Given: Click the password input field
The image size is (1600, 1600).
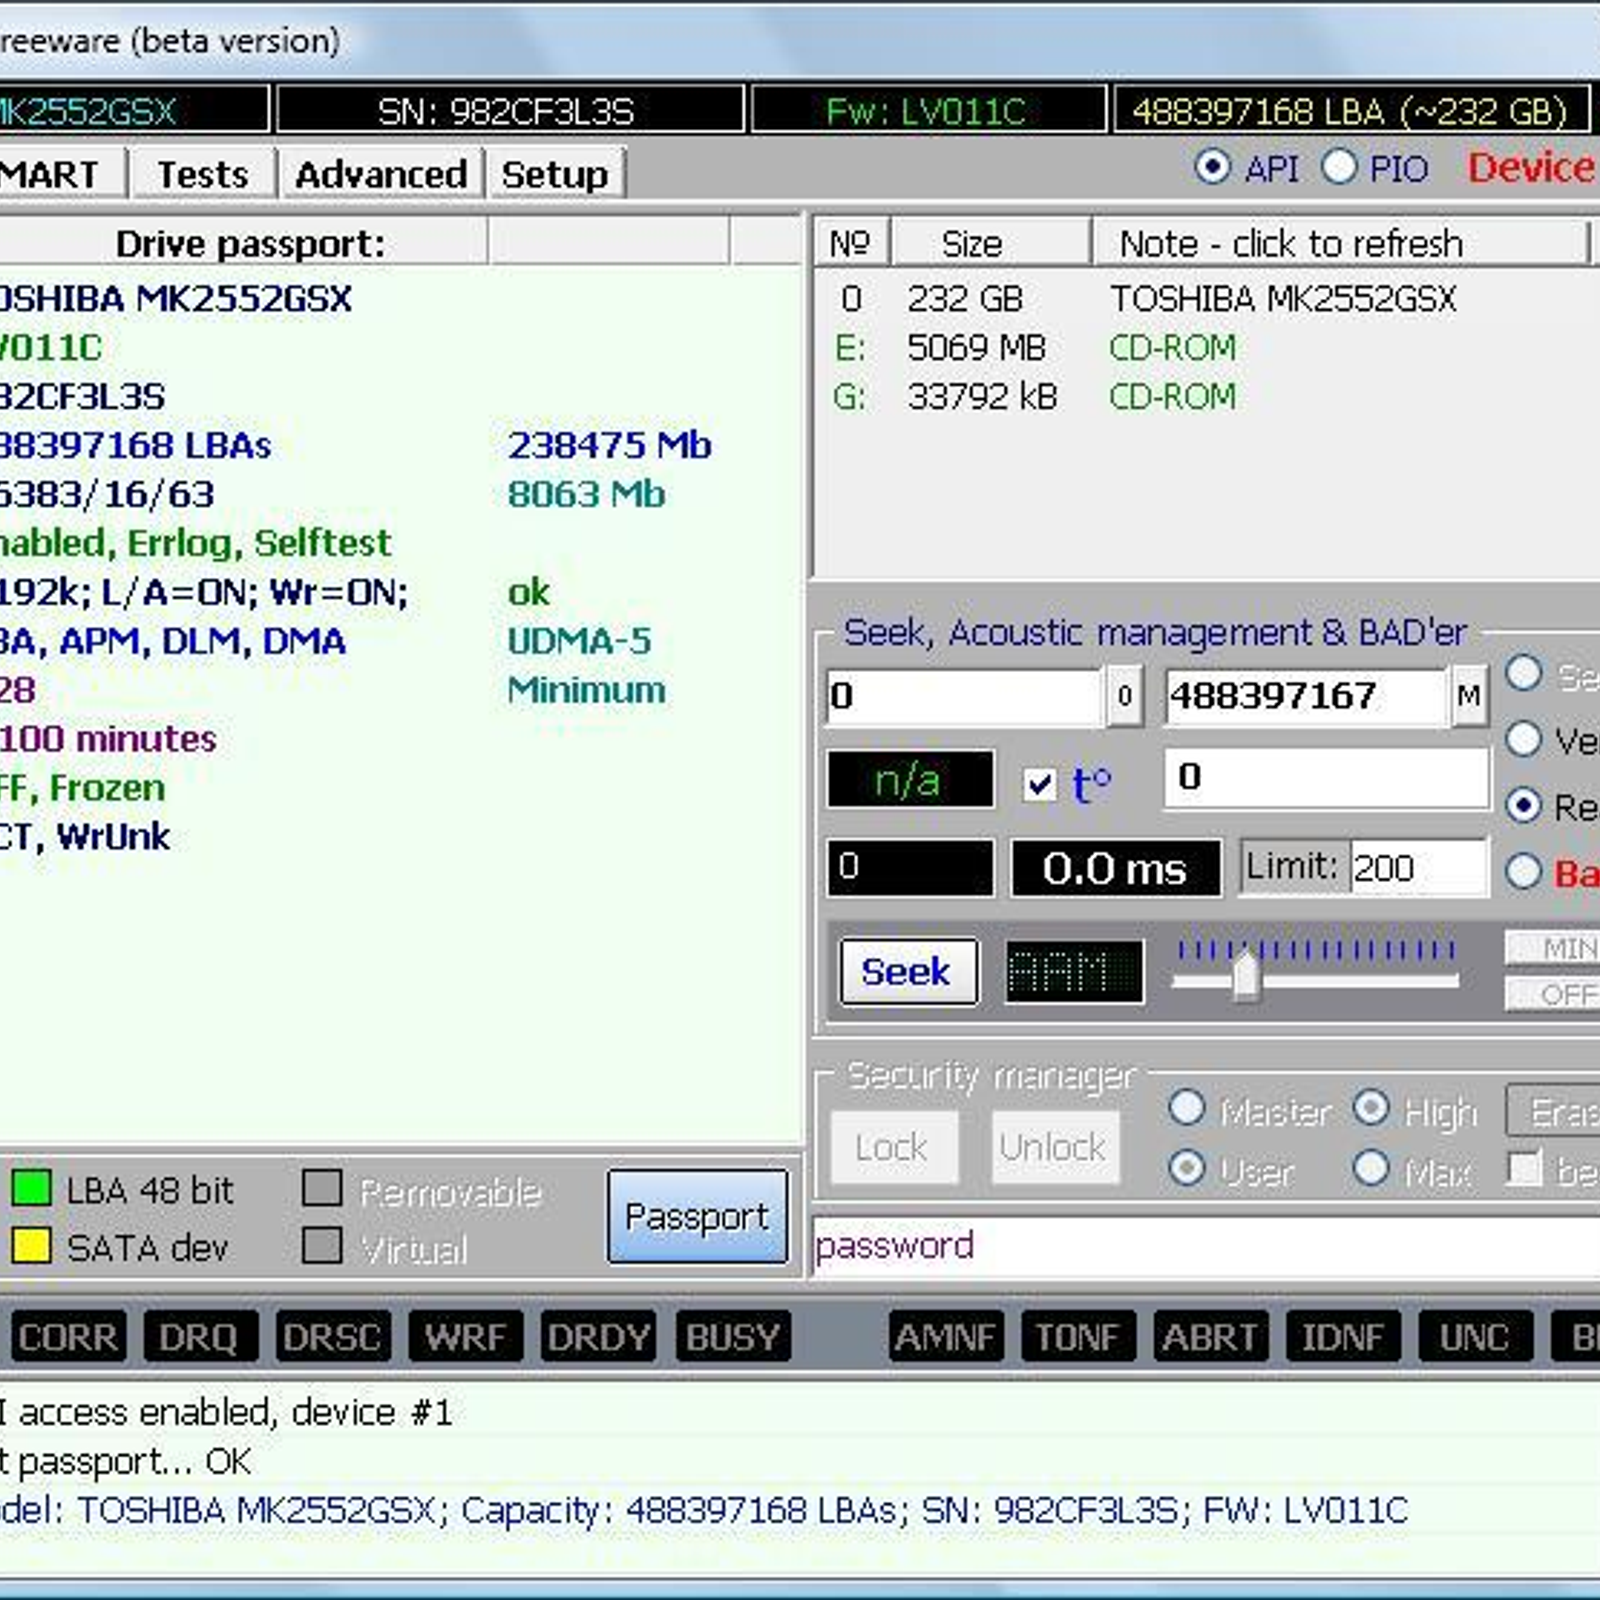Looking at the screenshot, I should 1206,1246.
